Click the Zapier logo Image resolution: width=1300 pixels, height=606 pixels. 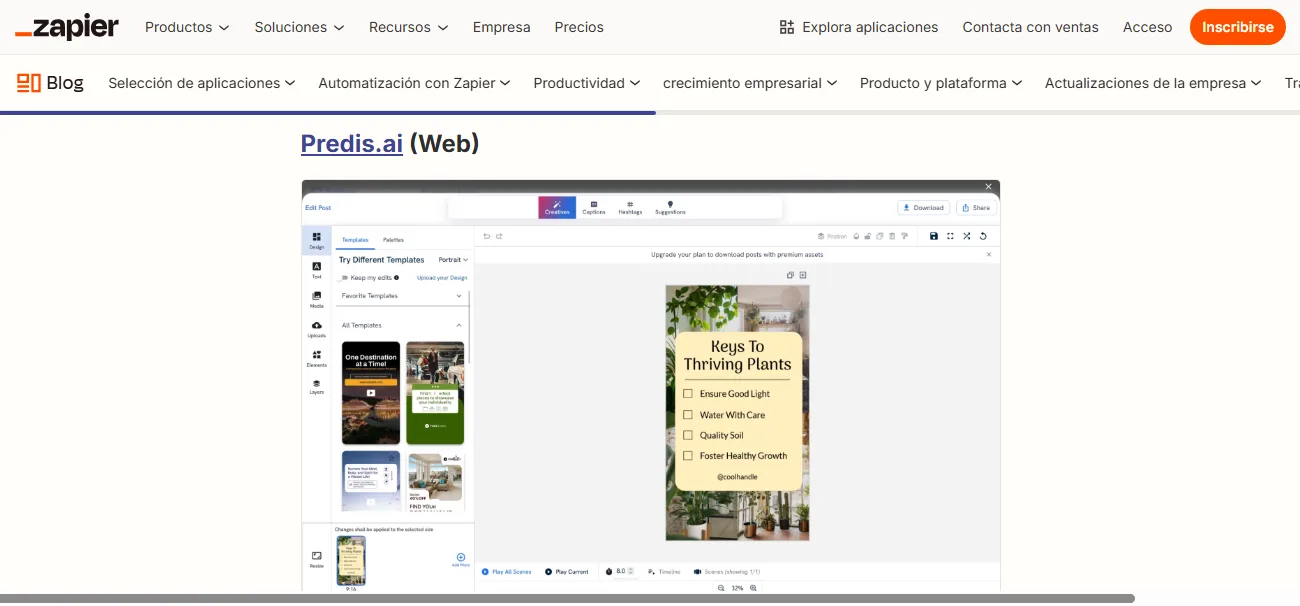coord(67,27)
